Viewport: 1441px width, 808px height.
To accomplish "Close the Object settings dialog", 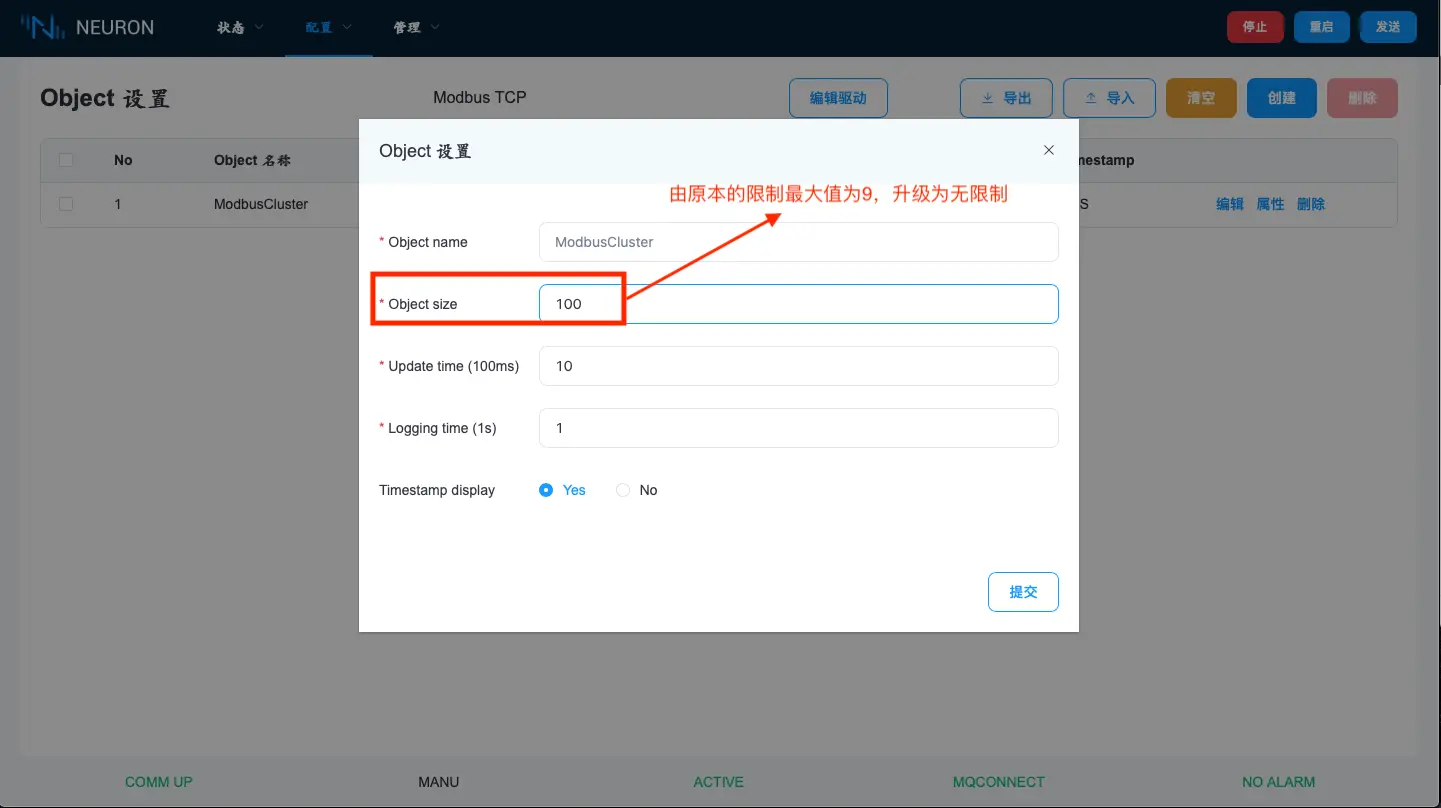I will 1049,150.
